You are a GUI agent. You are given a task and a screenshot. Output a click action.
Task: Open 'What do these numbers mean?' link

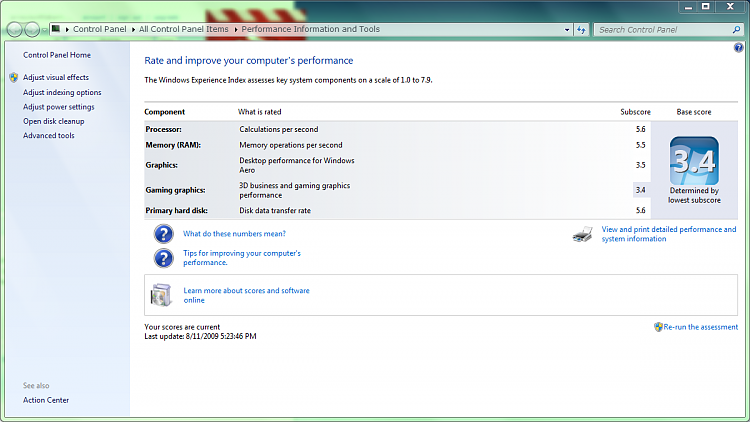(234, 233)
